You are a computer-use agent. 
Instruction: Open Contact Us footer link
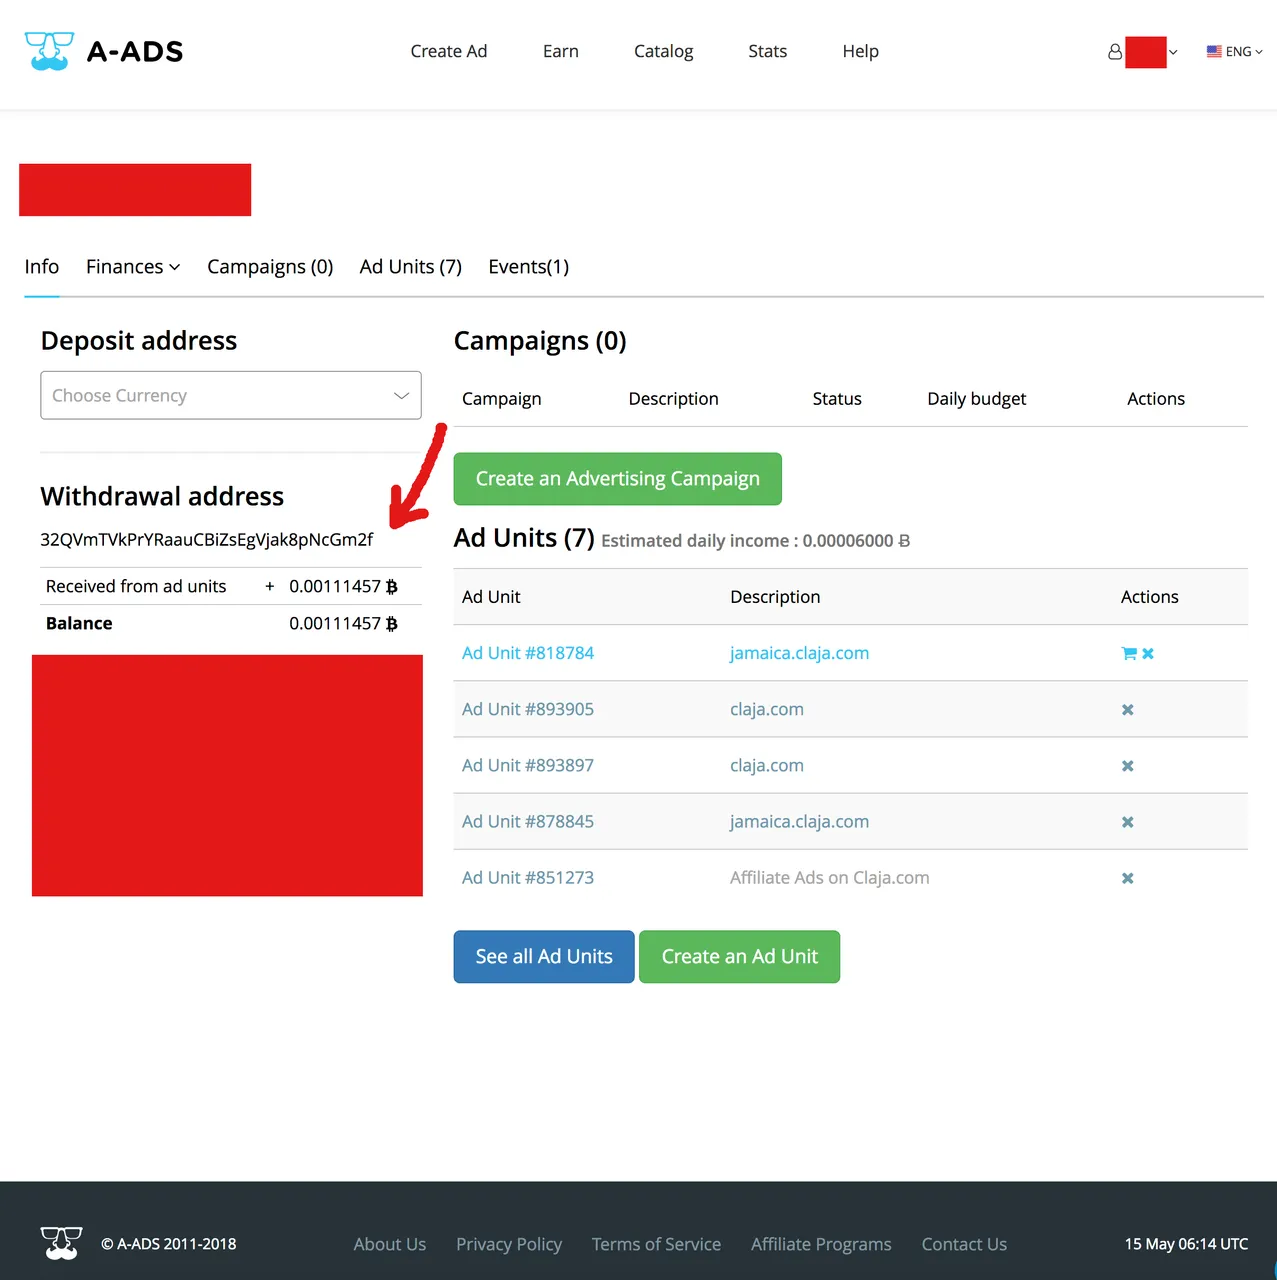point(964,1244)
